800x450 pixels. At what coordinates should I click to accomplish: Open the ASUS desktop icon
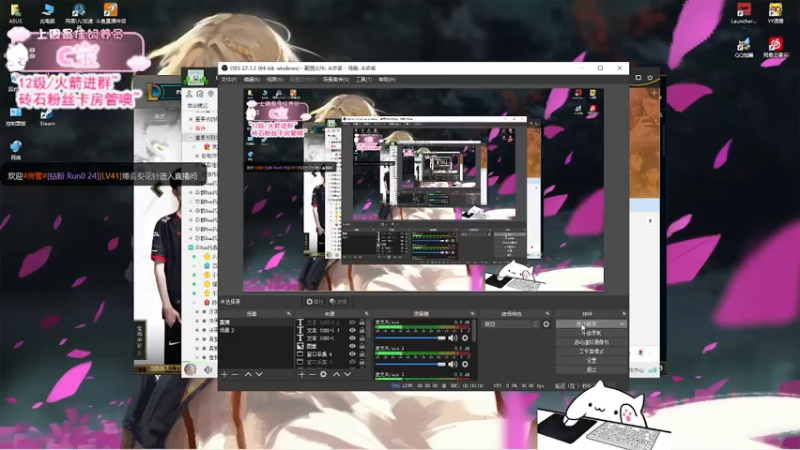[x=15, y=14]
